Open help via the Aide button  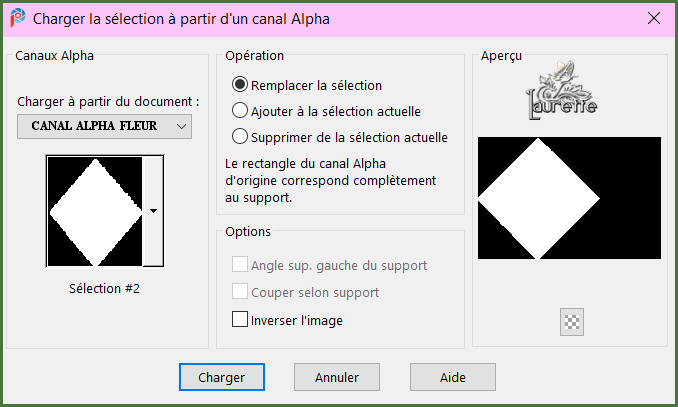point(452,377)
